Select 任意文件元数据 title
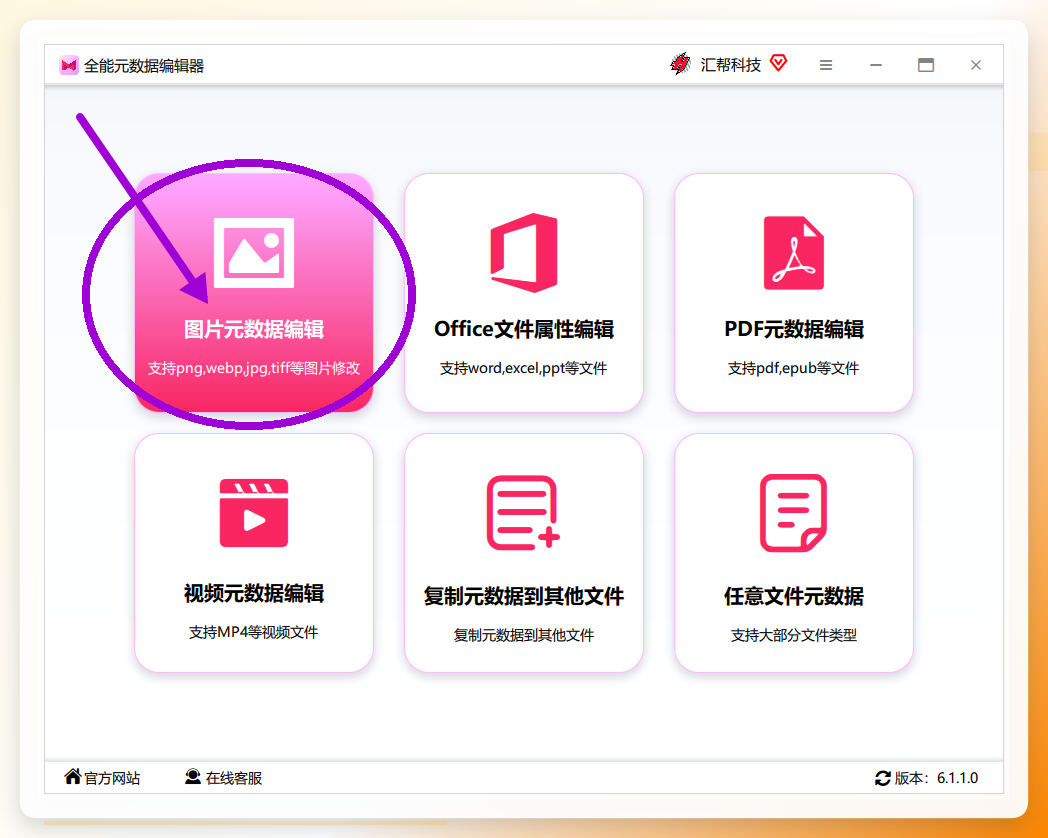The height and width of the screenshot is (838, 1048). [x=794, y=596]
